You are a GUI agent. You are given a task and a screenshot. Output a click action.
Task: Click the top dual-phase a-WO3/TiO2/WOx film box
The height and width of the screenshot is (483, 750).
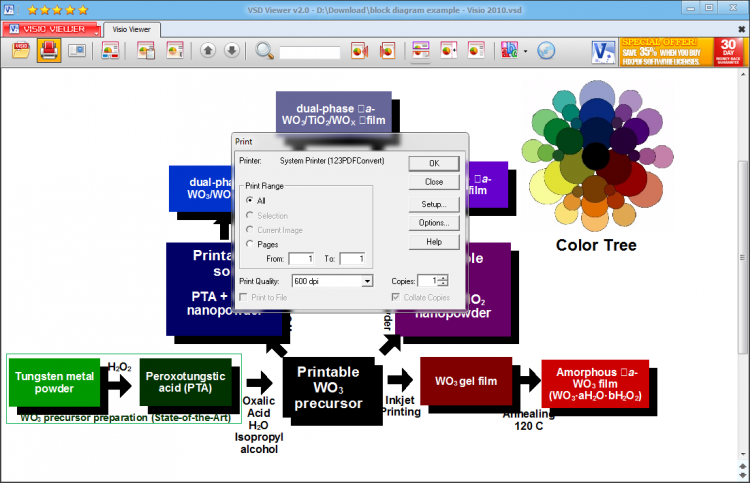click(333, 112)
